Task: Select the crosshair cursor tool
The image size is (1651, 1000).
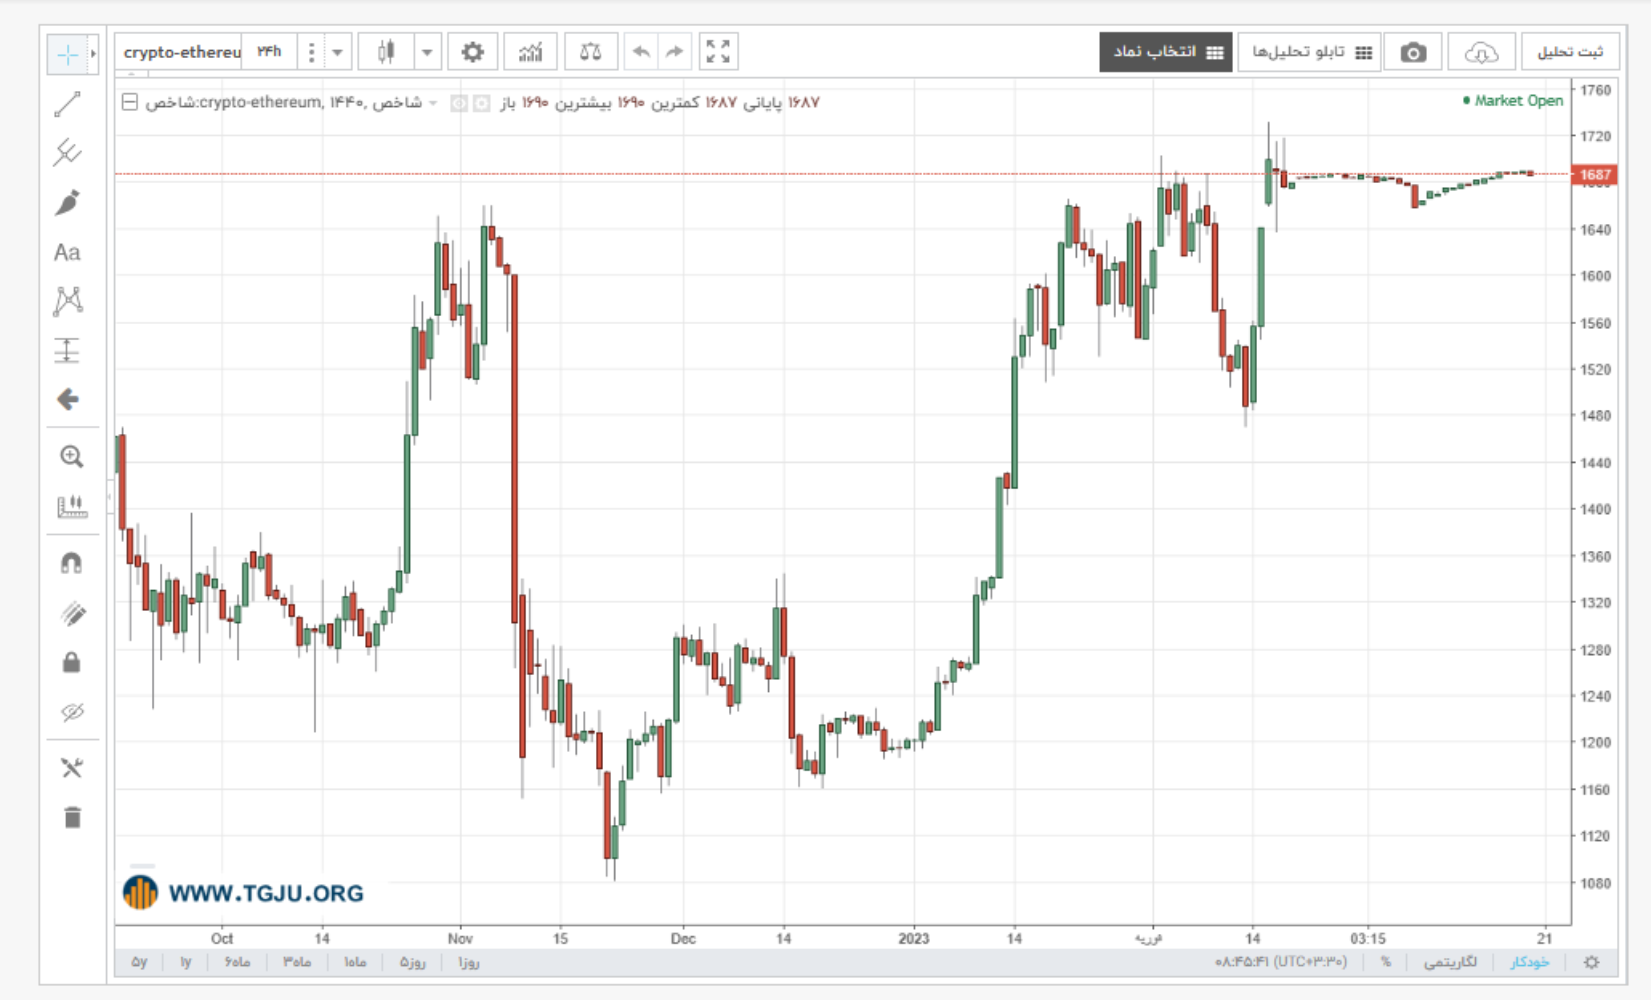Action: 67,54
